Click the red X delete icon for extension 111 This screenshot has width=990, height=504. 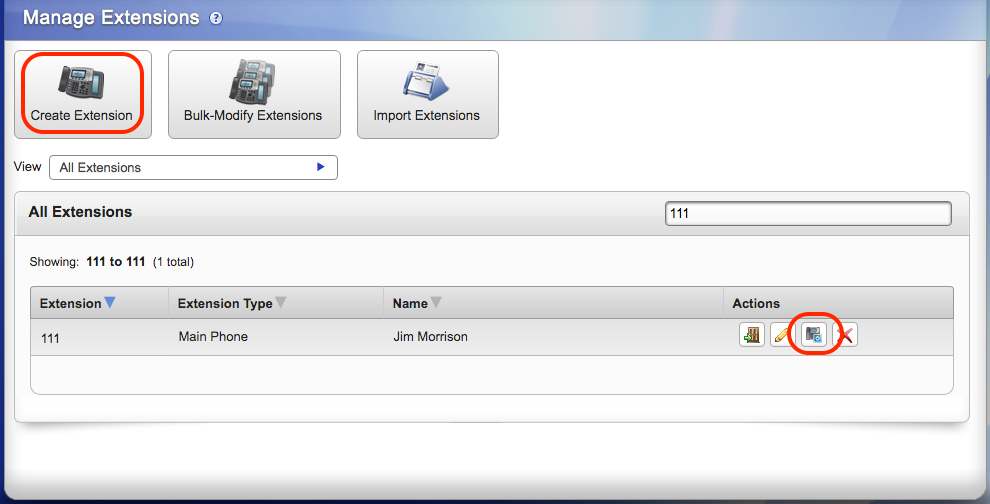pyautogui.click(x=845, y=335)
